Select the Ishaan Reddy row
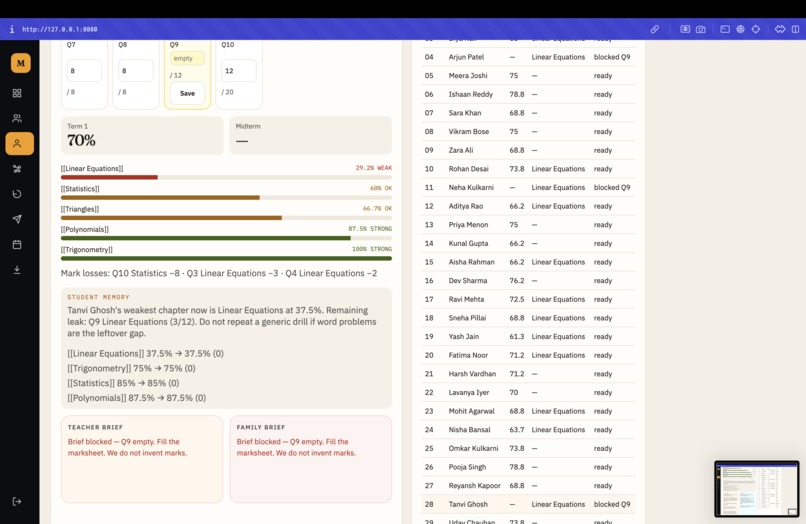This screenshot has width=806, height=524. click(x=528, y=94)
